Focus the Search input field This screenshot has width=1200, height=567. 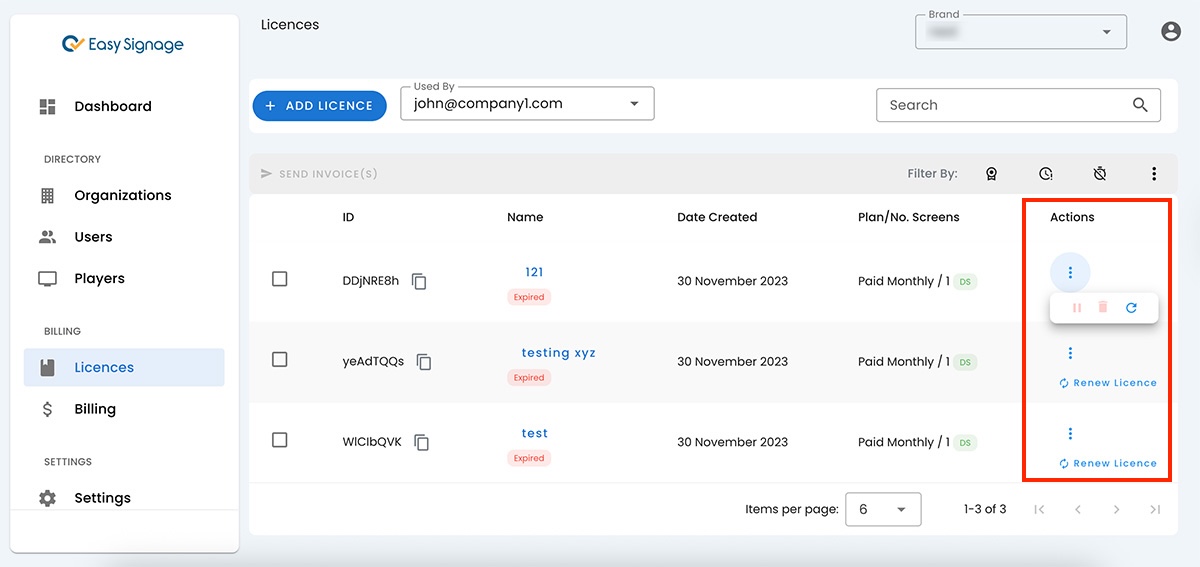[x=1000, y=105]
